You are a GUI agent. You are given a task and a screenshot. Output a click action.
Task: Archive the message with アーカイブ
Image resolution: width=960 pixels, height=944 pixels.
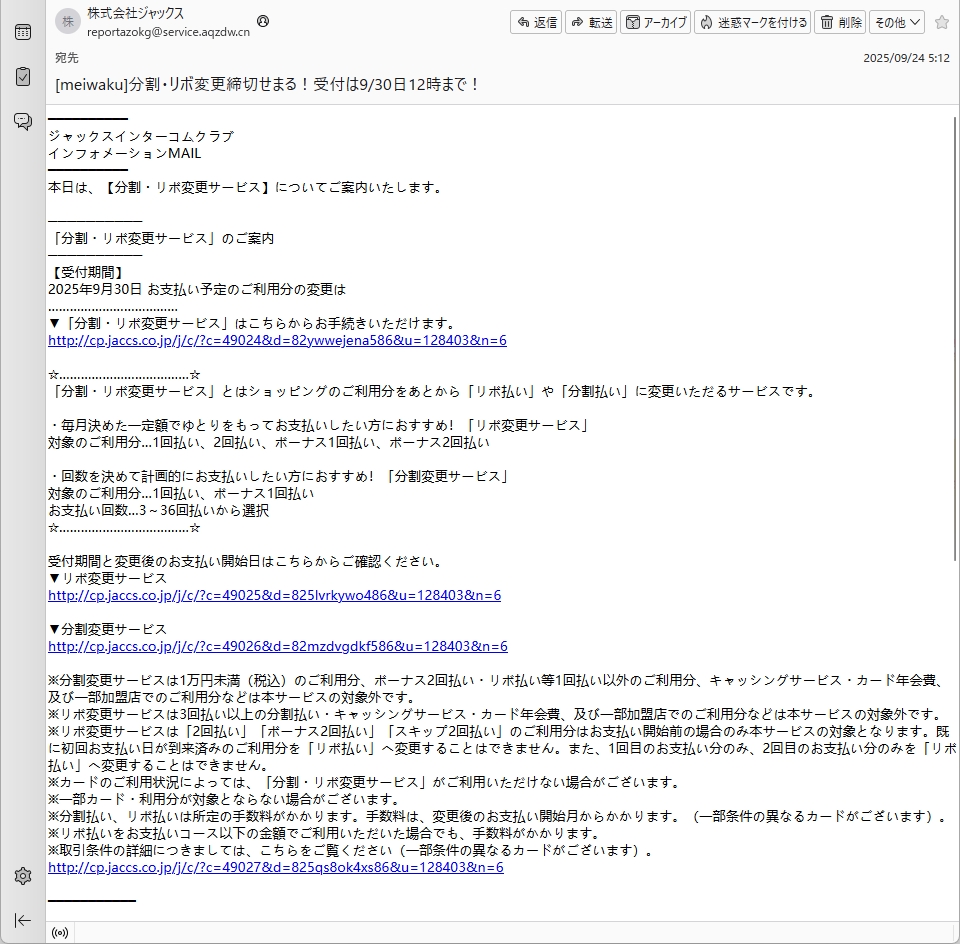[655, 22]
